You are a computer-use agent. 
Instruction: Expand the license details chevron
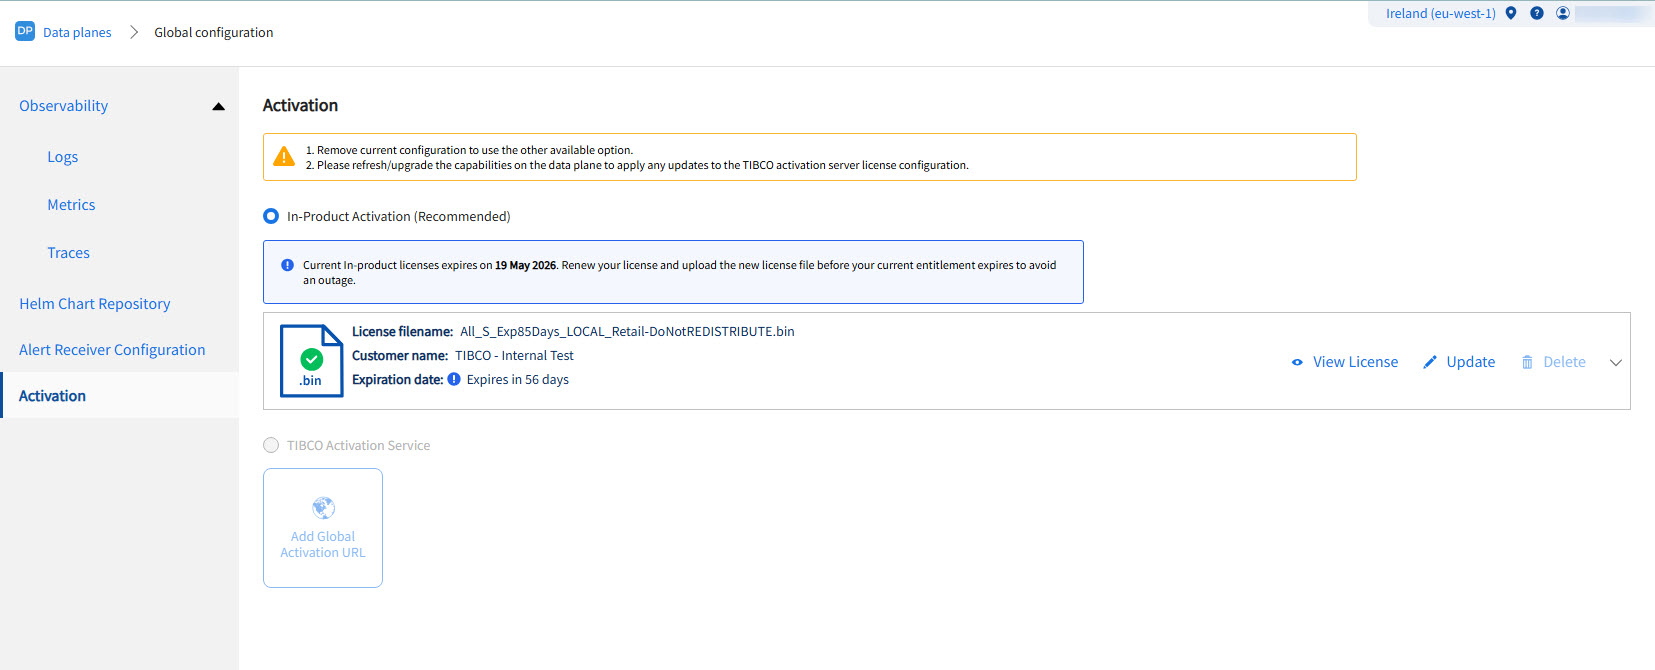(1615, 362)
